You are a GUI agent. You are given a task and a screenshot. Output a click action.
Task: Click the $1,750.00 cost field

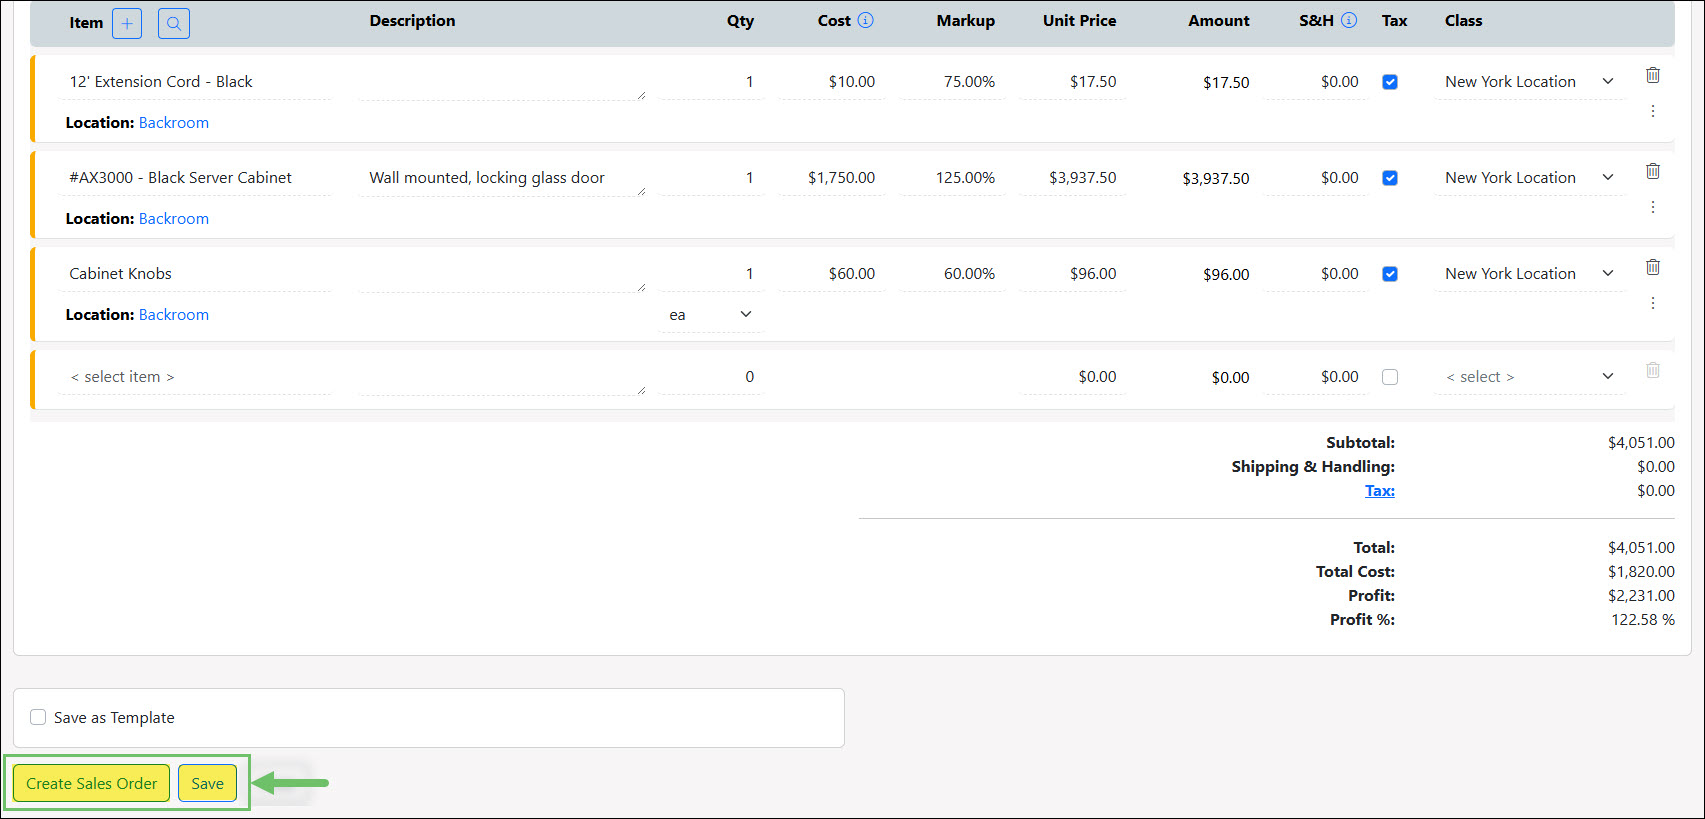coord(832,178)
